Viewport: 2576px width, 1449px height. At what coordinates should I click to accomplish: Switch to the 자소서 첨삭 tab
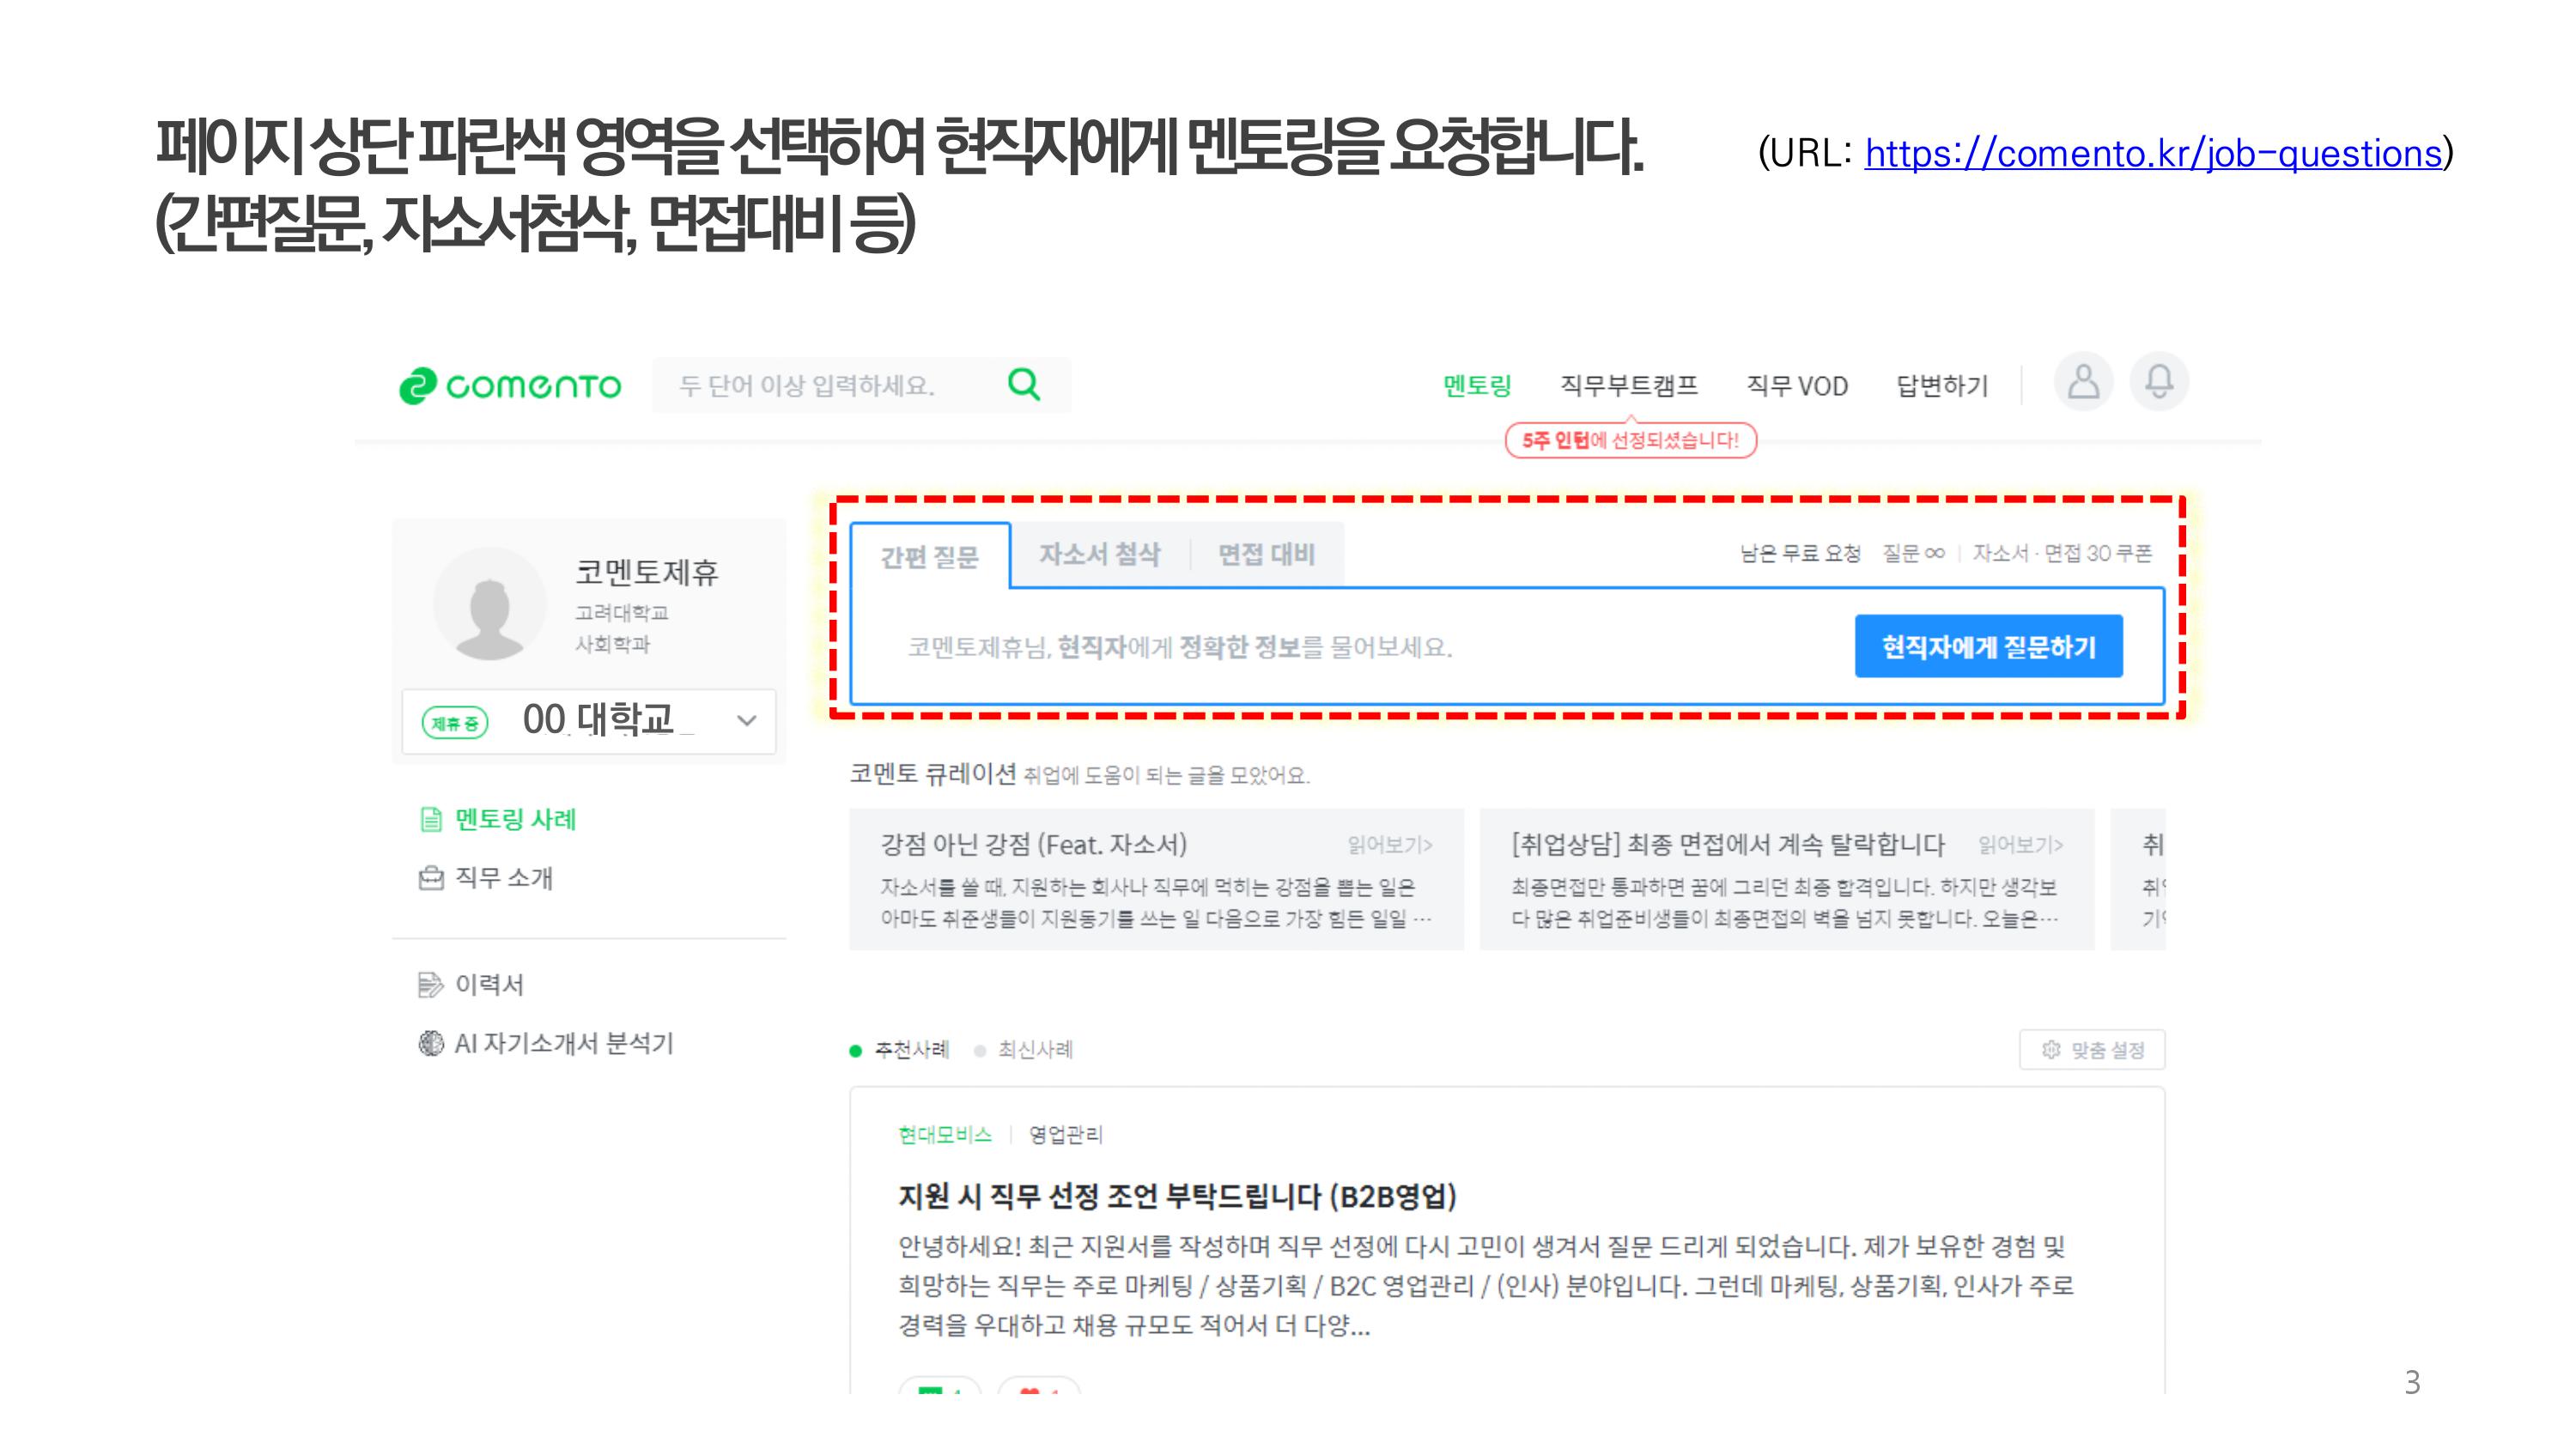1099,555
